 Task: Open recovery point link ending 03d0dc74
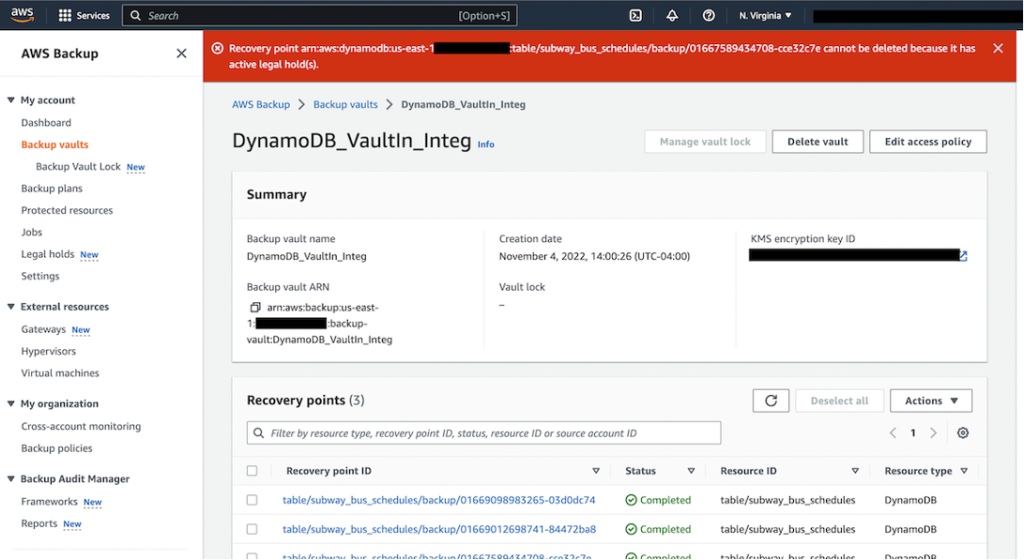click(439, 500)
